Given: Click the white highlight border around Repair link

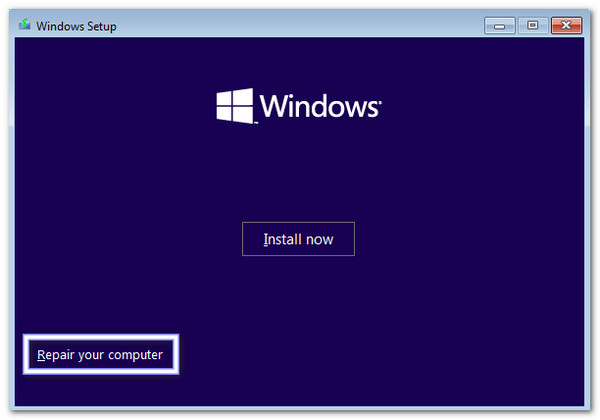Looking at the screenshot, I should 100,337.
